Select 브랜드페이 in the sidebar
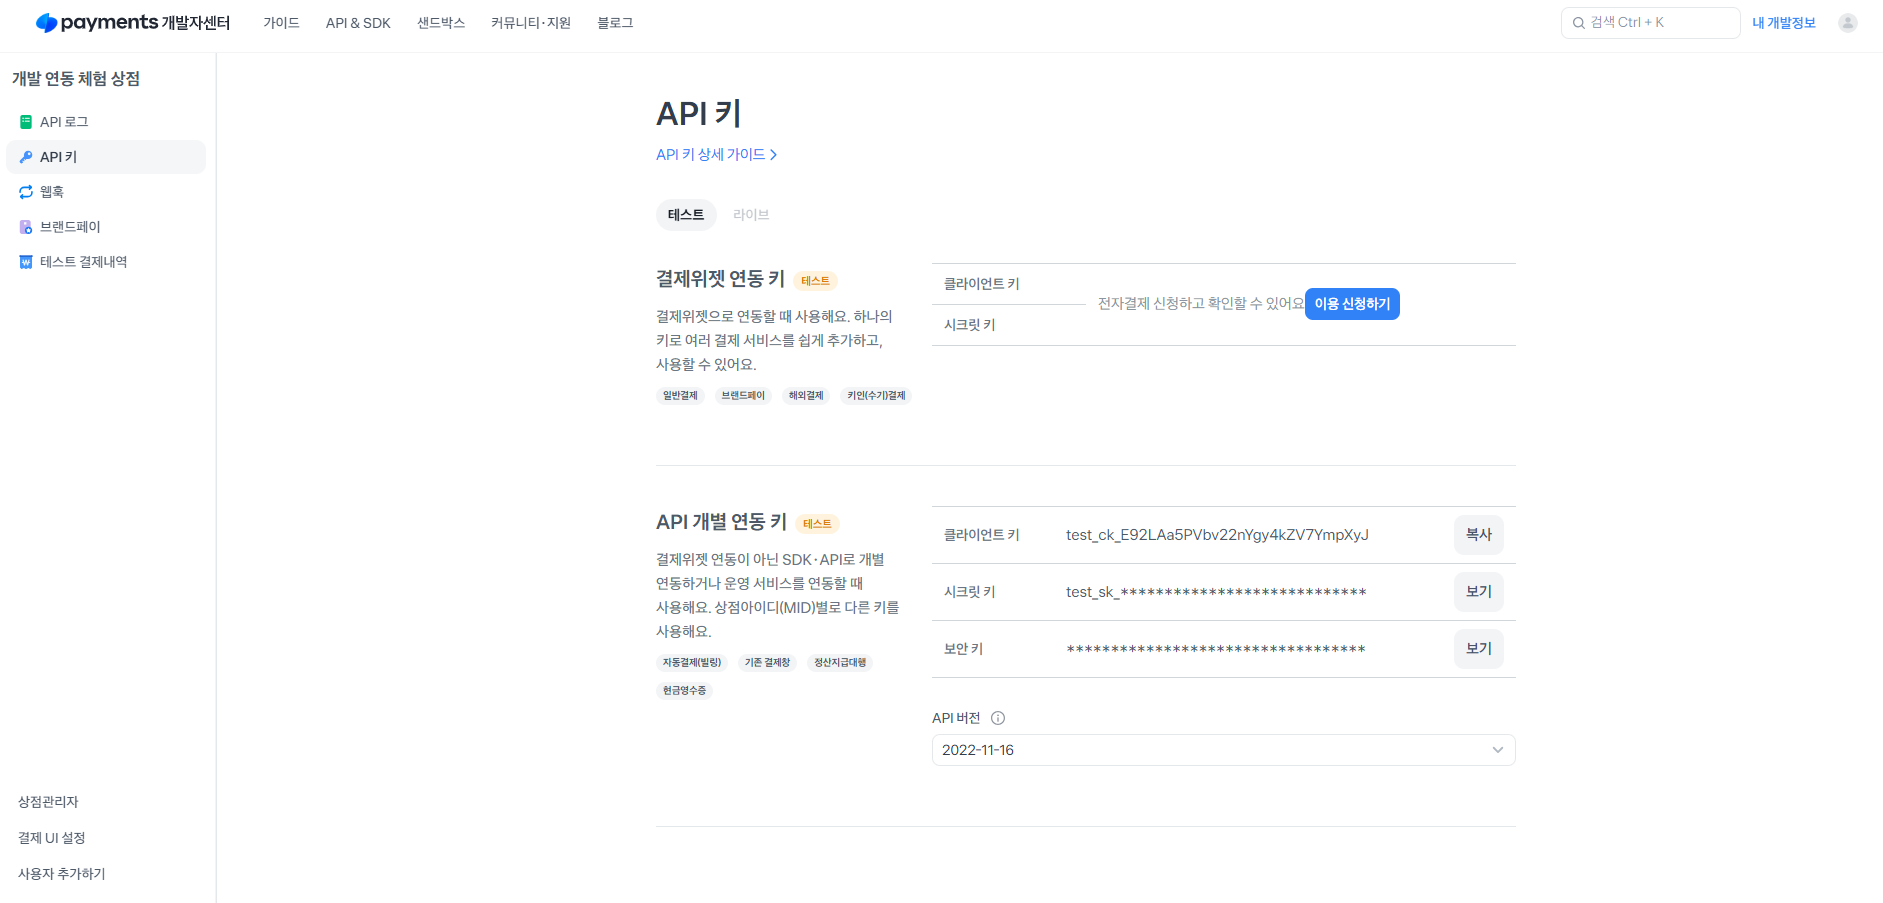This screenshot has height=903, width=1883. coord(106,227)
